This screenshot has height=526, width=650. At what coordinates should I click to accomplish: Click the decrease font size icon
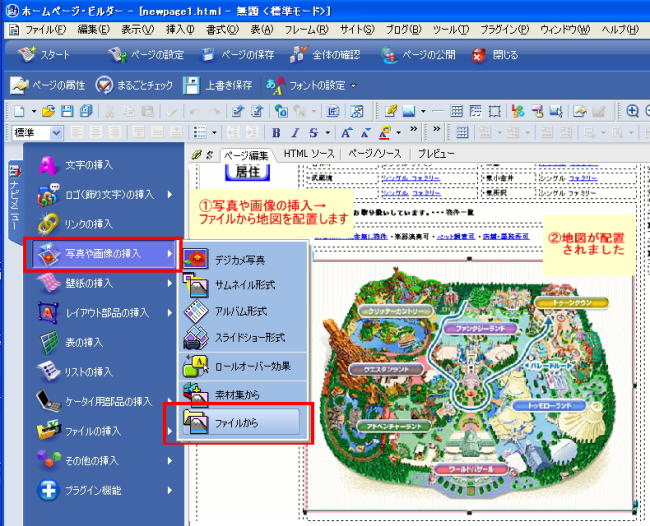click(365, 133)
